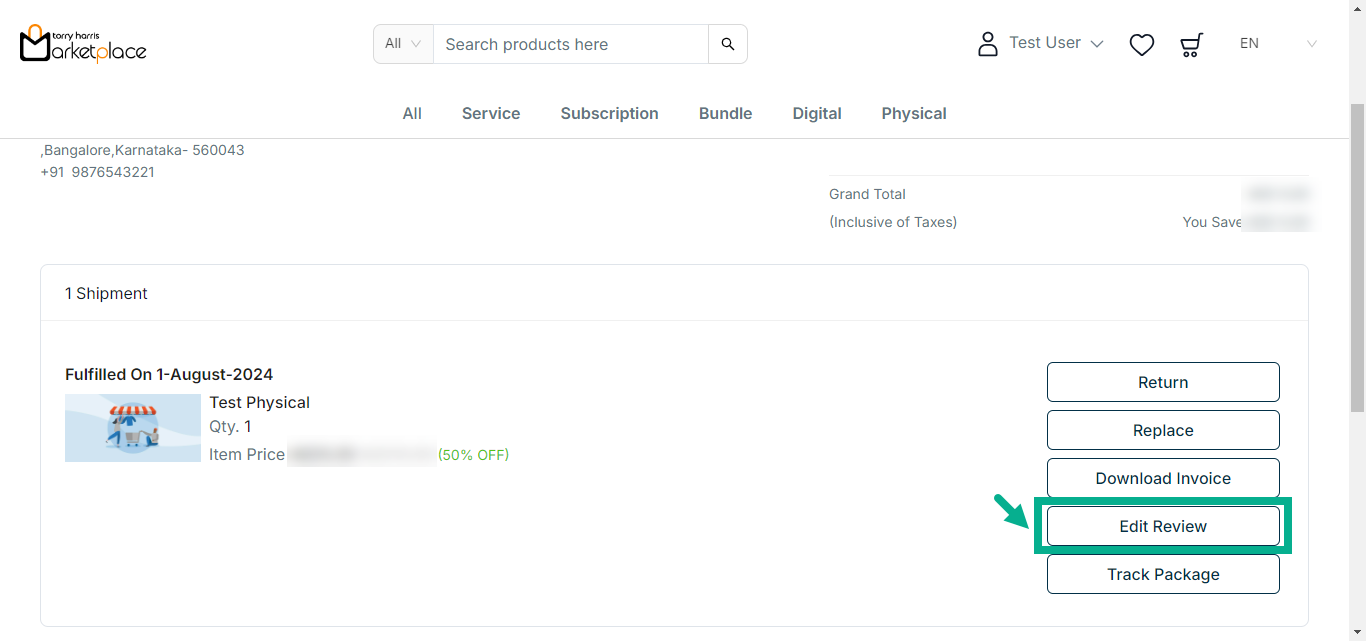This screenshot has height=641, width=1366.
Task: Click the magnifier search icon button
Action: pos(727,44)
